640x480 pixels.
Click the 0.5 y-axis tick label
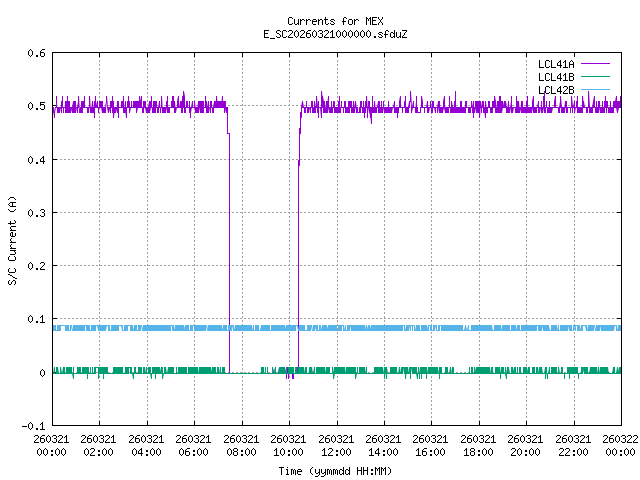coord(35,106)
